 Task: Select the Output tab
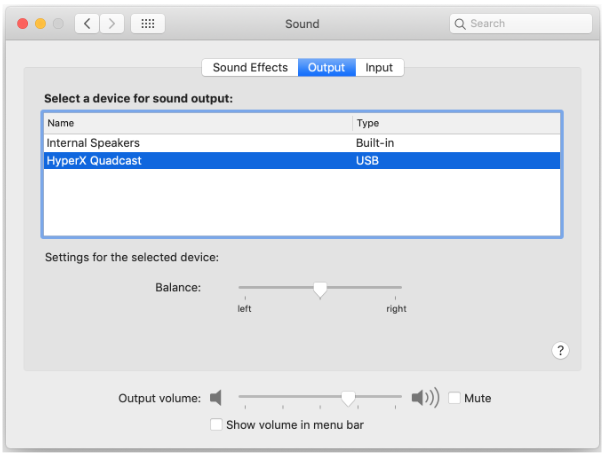click(326, 68)
